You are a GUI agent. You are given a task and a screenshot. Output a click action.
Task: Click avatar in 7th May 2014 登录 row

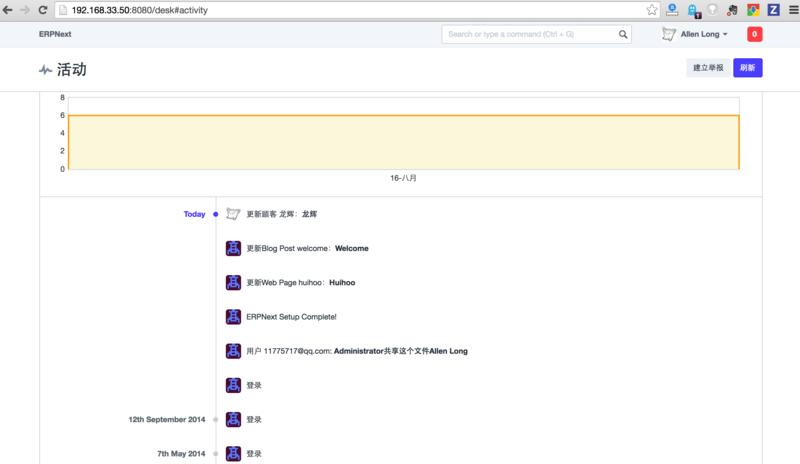pyautogui.click(x=233, y=453)
